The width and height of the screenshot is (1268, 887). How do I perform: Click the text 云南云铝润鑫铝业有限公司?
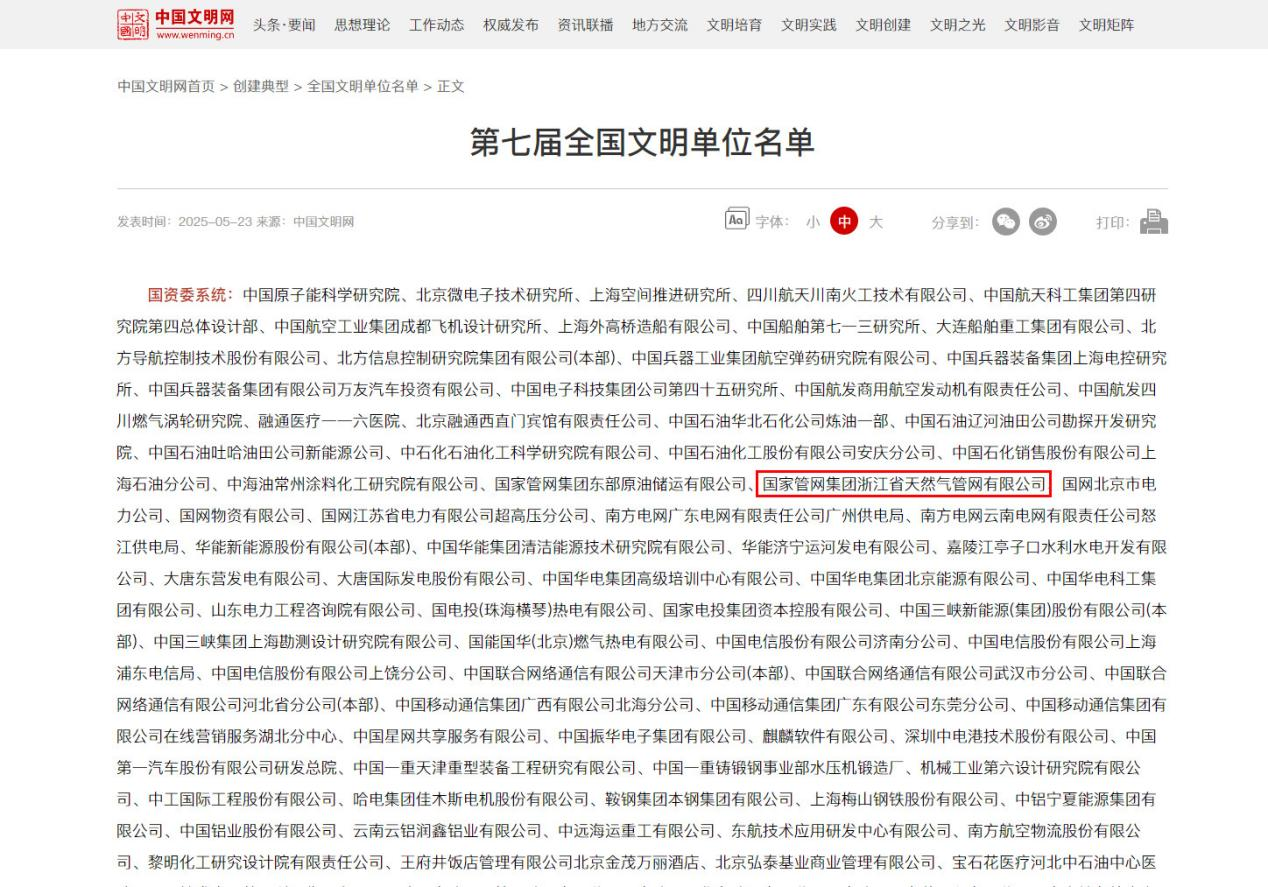[448, 832]
